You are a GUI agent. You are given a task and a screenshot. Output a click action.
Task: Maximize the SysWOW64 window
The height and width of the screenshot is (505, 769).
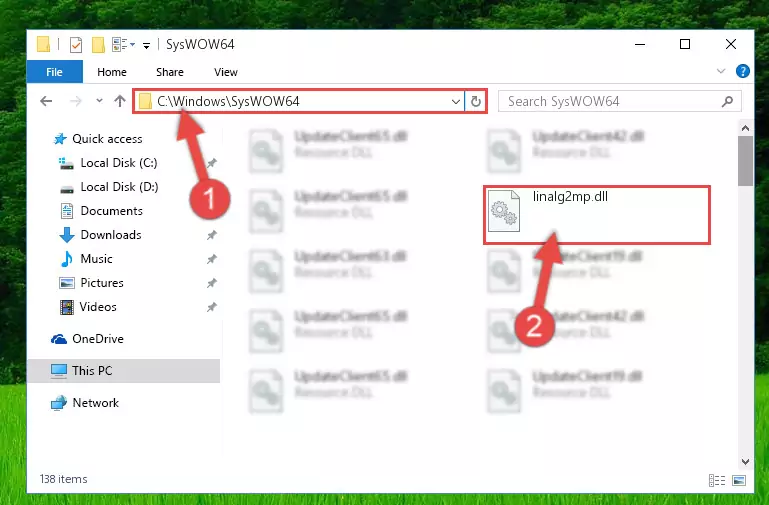click(685, 44)
